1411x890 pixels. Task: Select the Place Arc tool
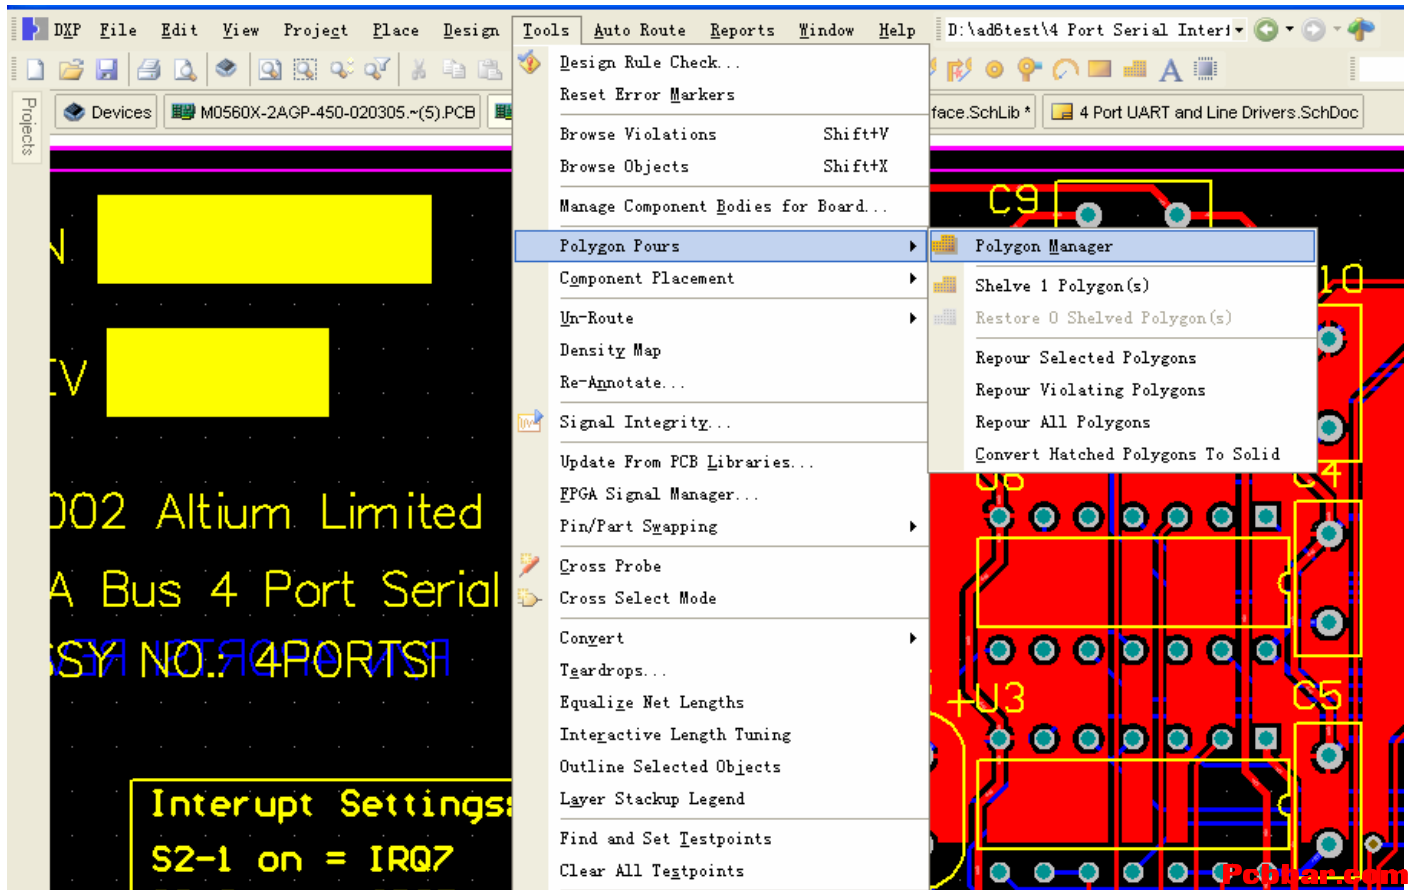point(1065,69)
